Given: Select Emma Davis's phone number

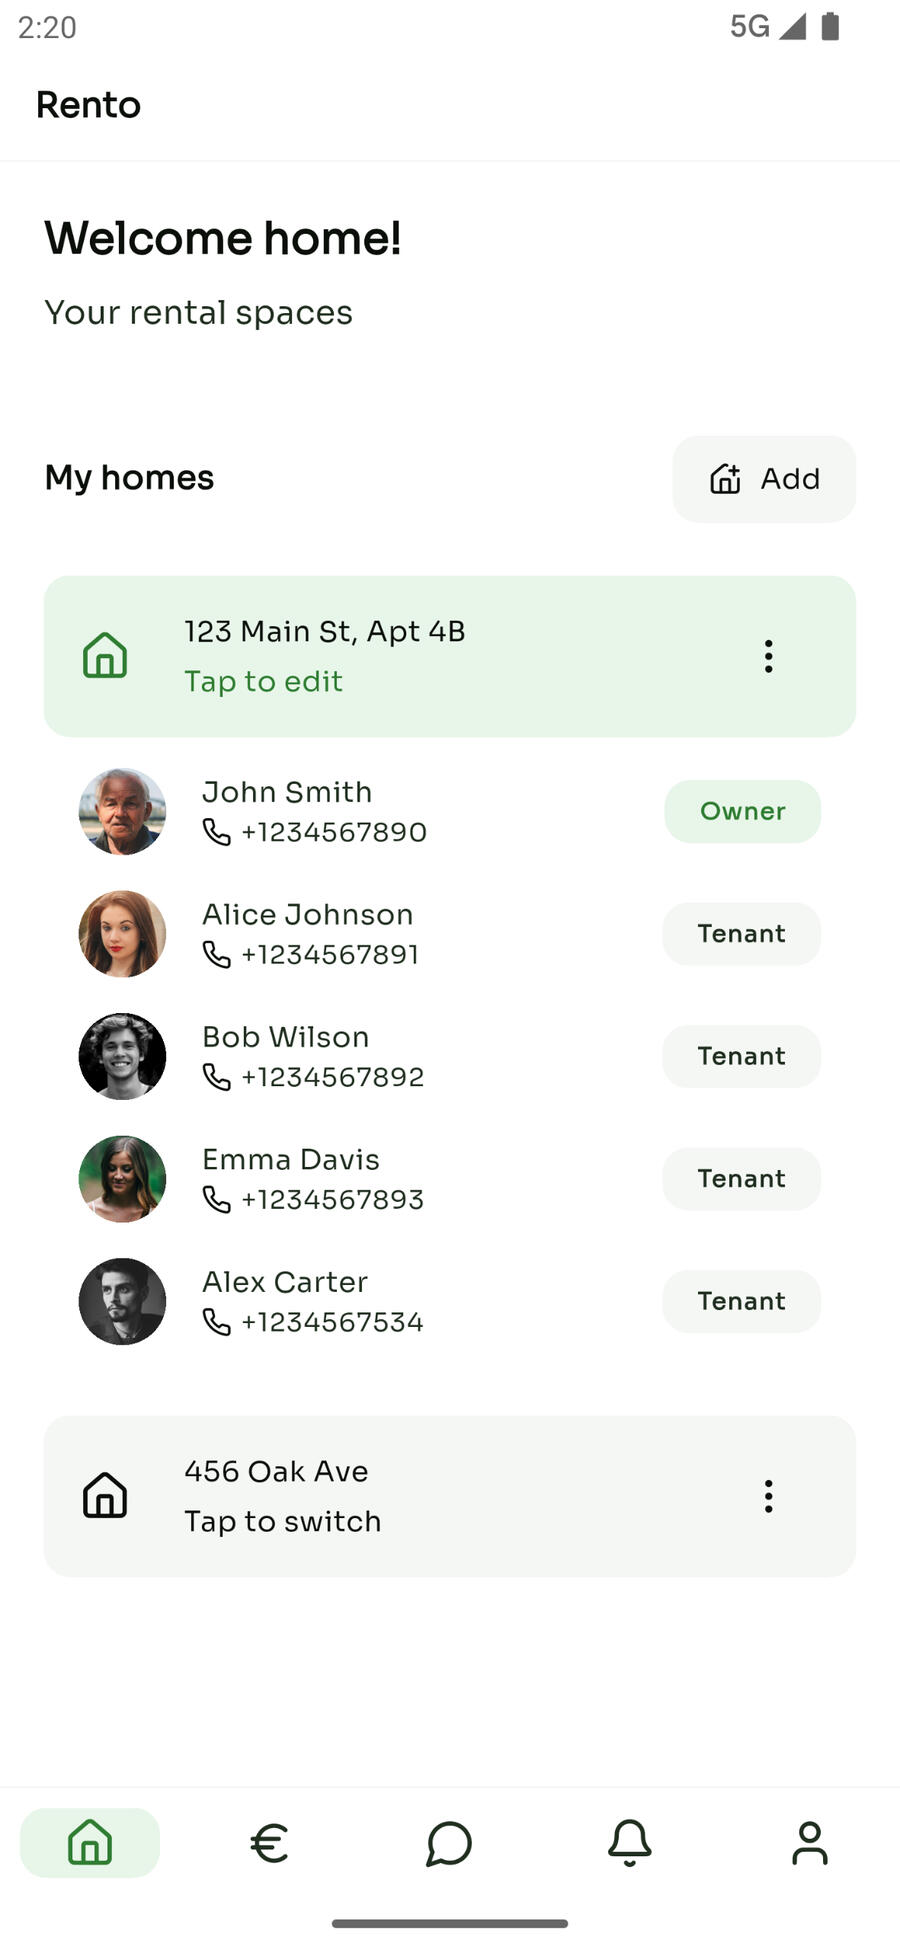Looking at the screenshot, I should (x=332, y=1199).
